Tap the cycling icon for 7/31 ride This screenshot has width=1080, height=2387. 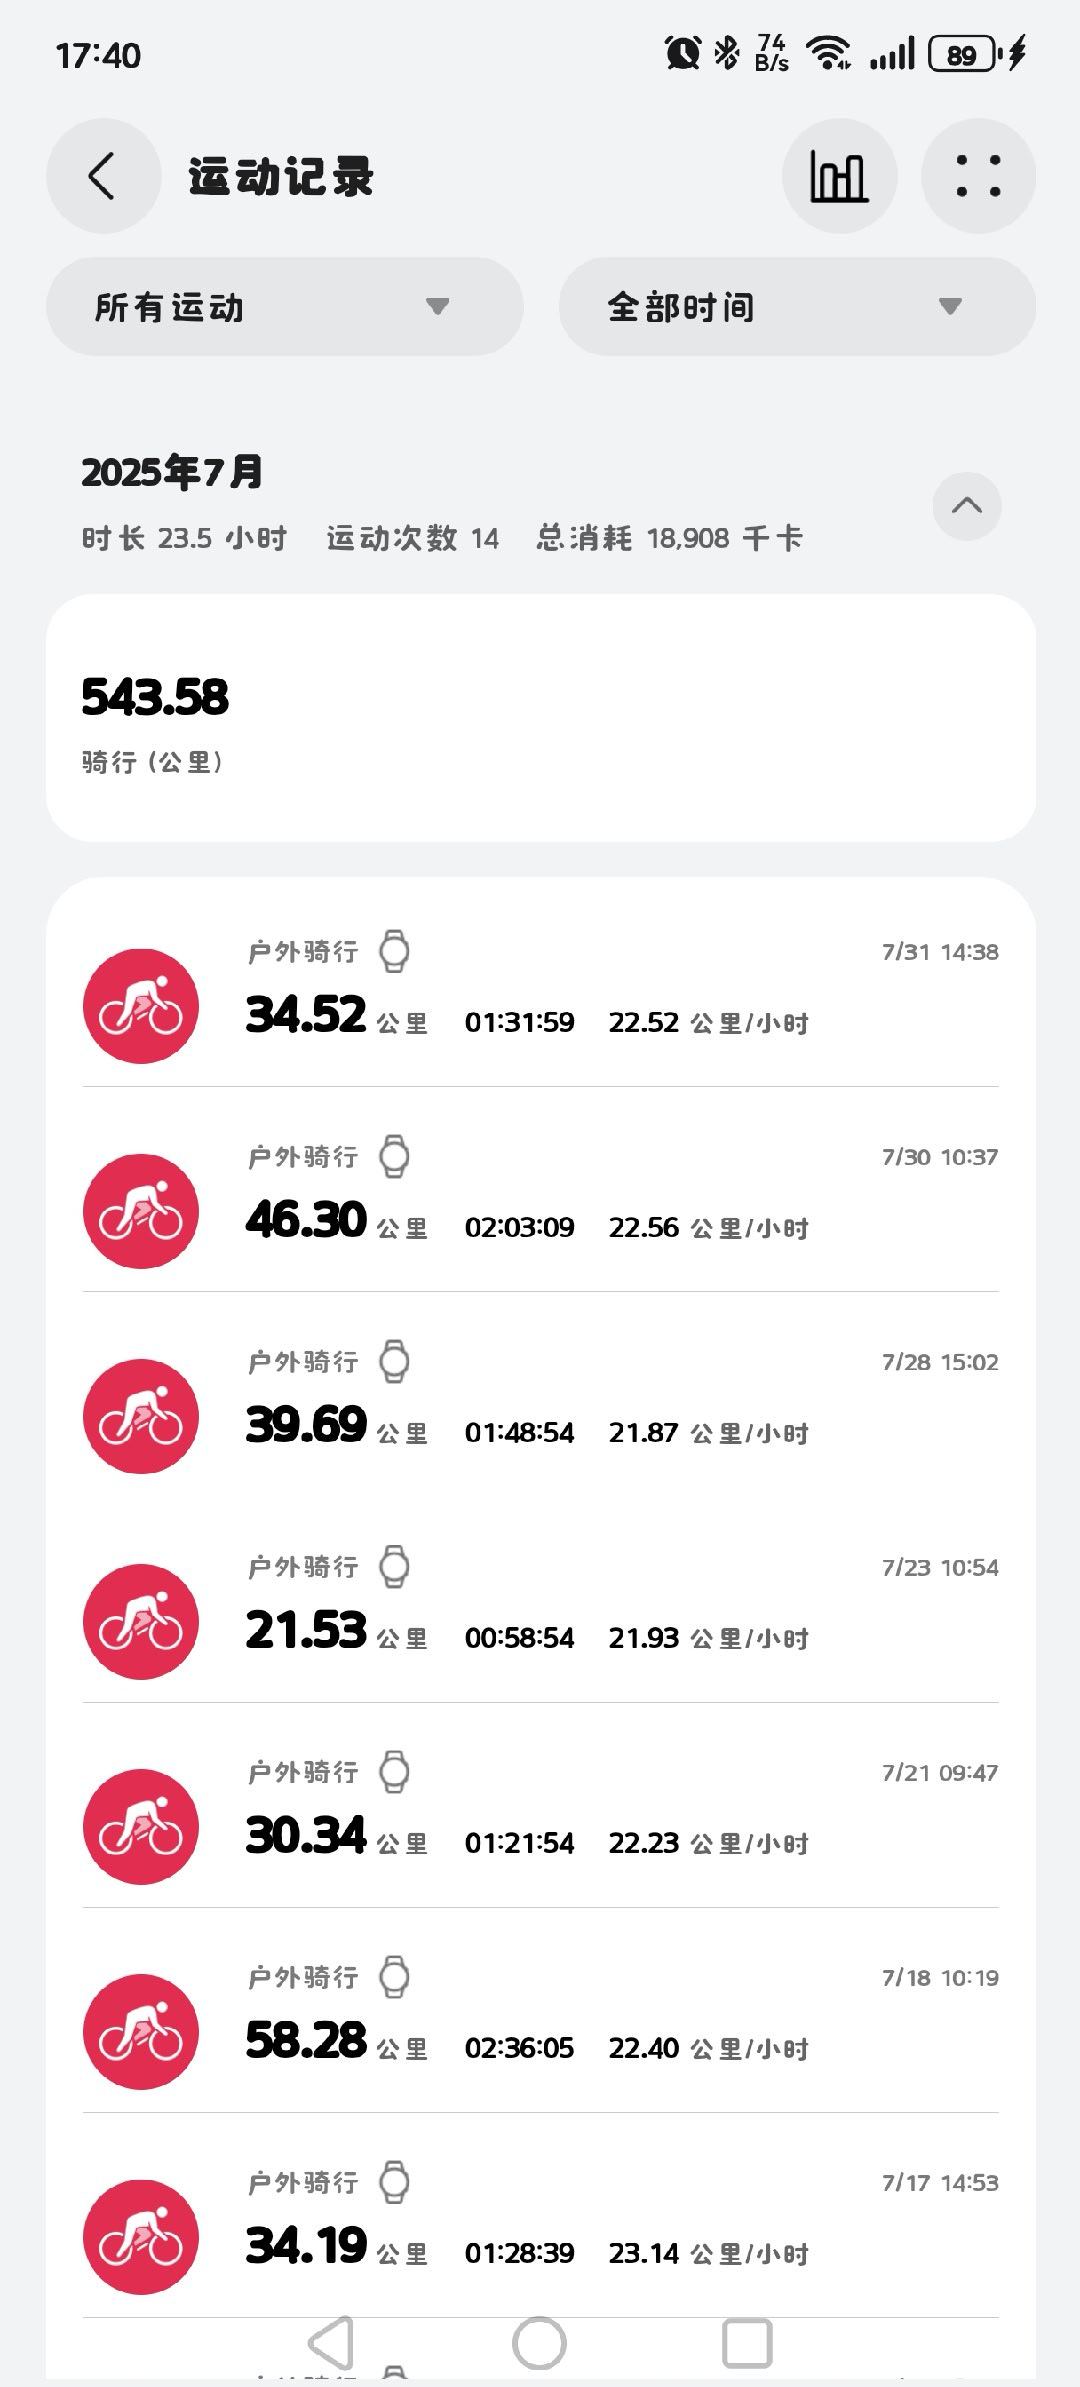140,1006
